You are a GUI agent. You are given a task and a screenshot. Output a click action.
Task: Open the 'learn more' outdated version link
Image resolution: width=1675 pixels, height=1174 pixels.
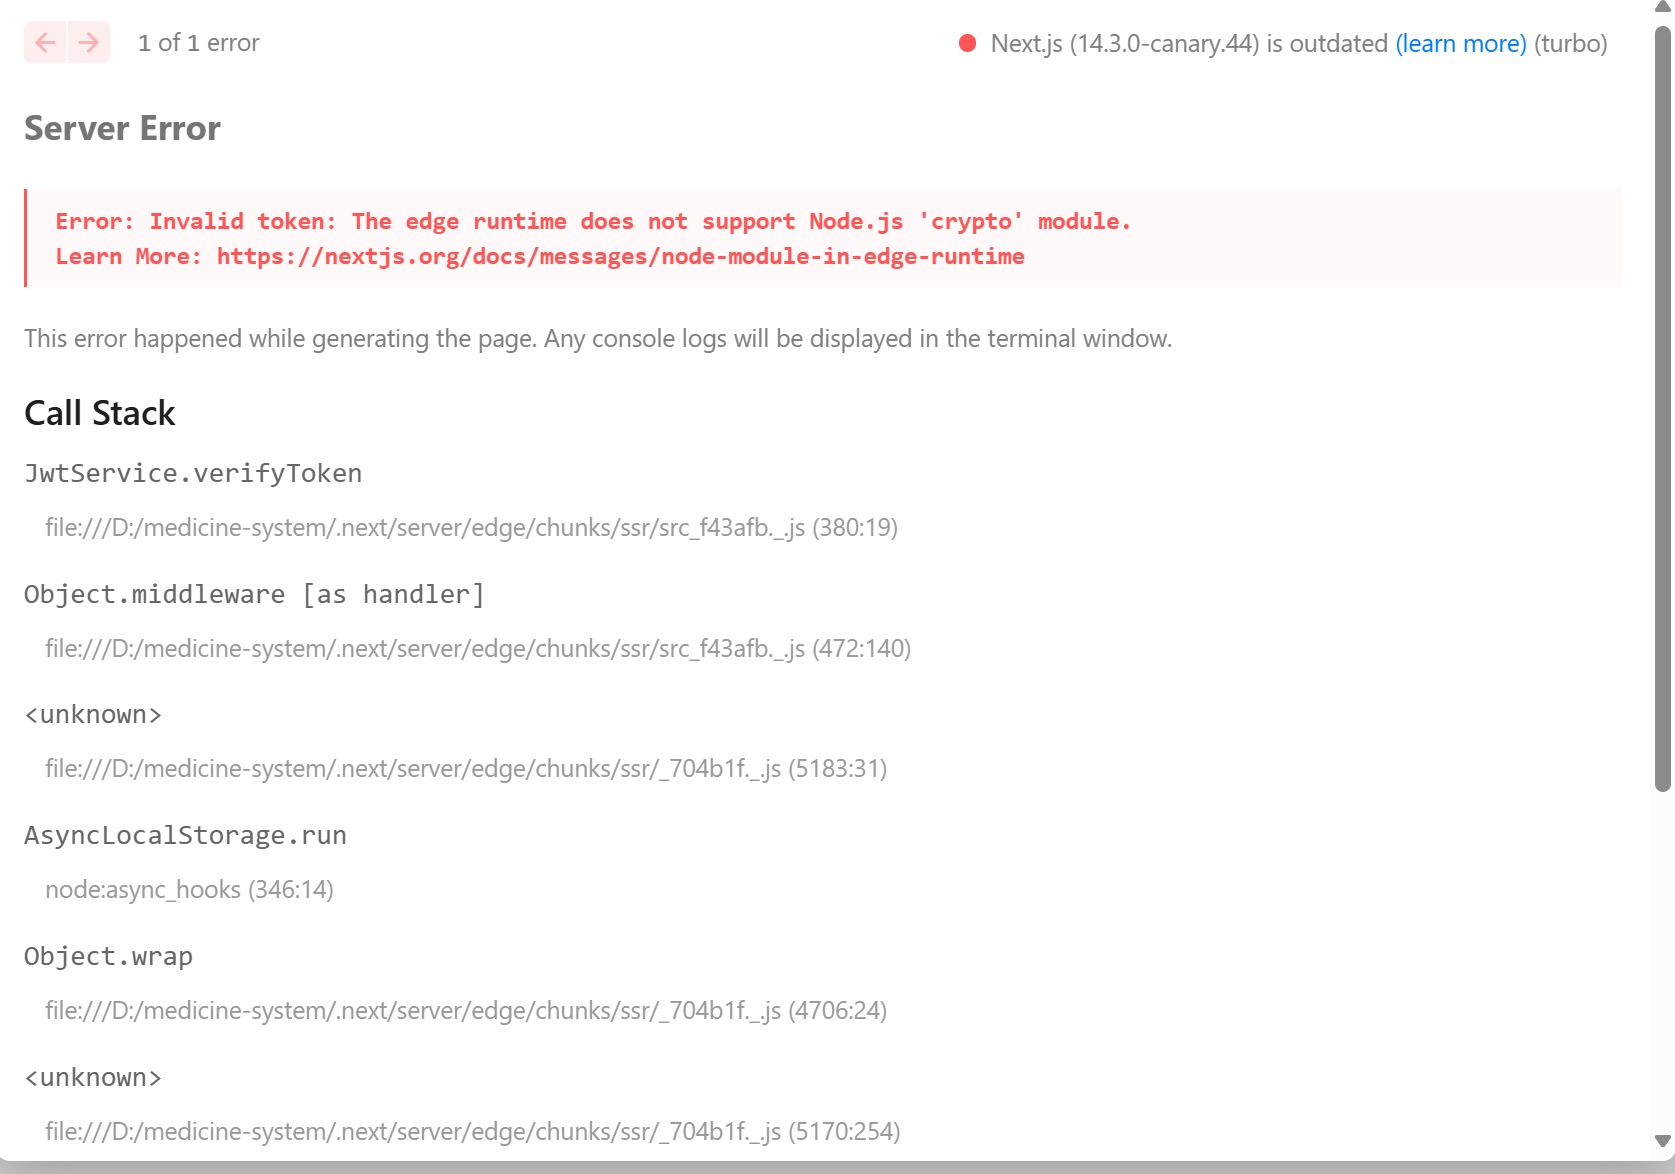1460,43
